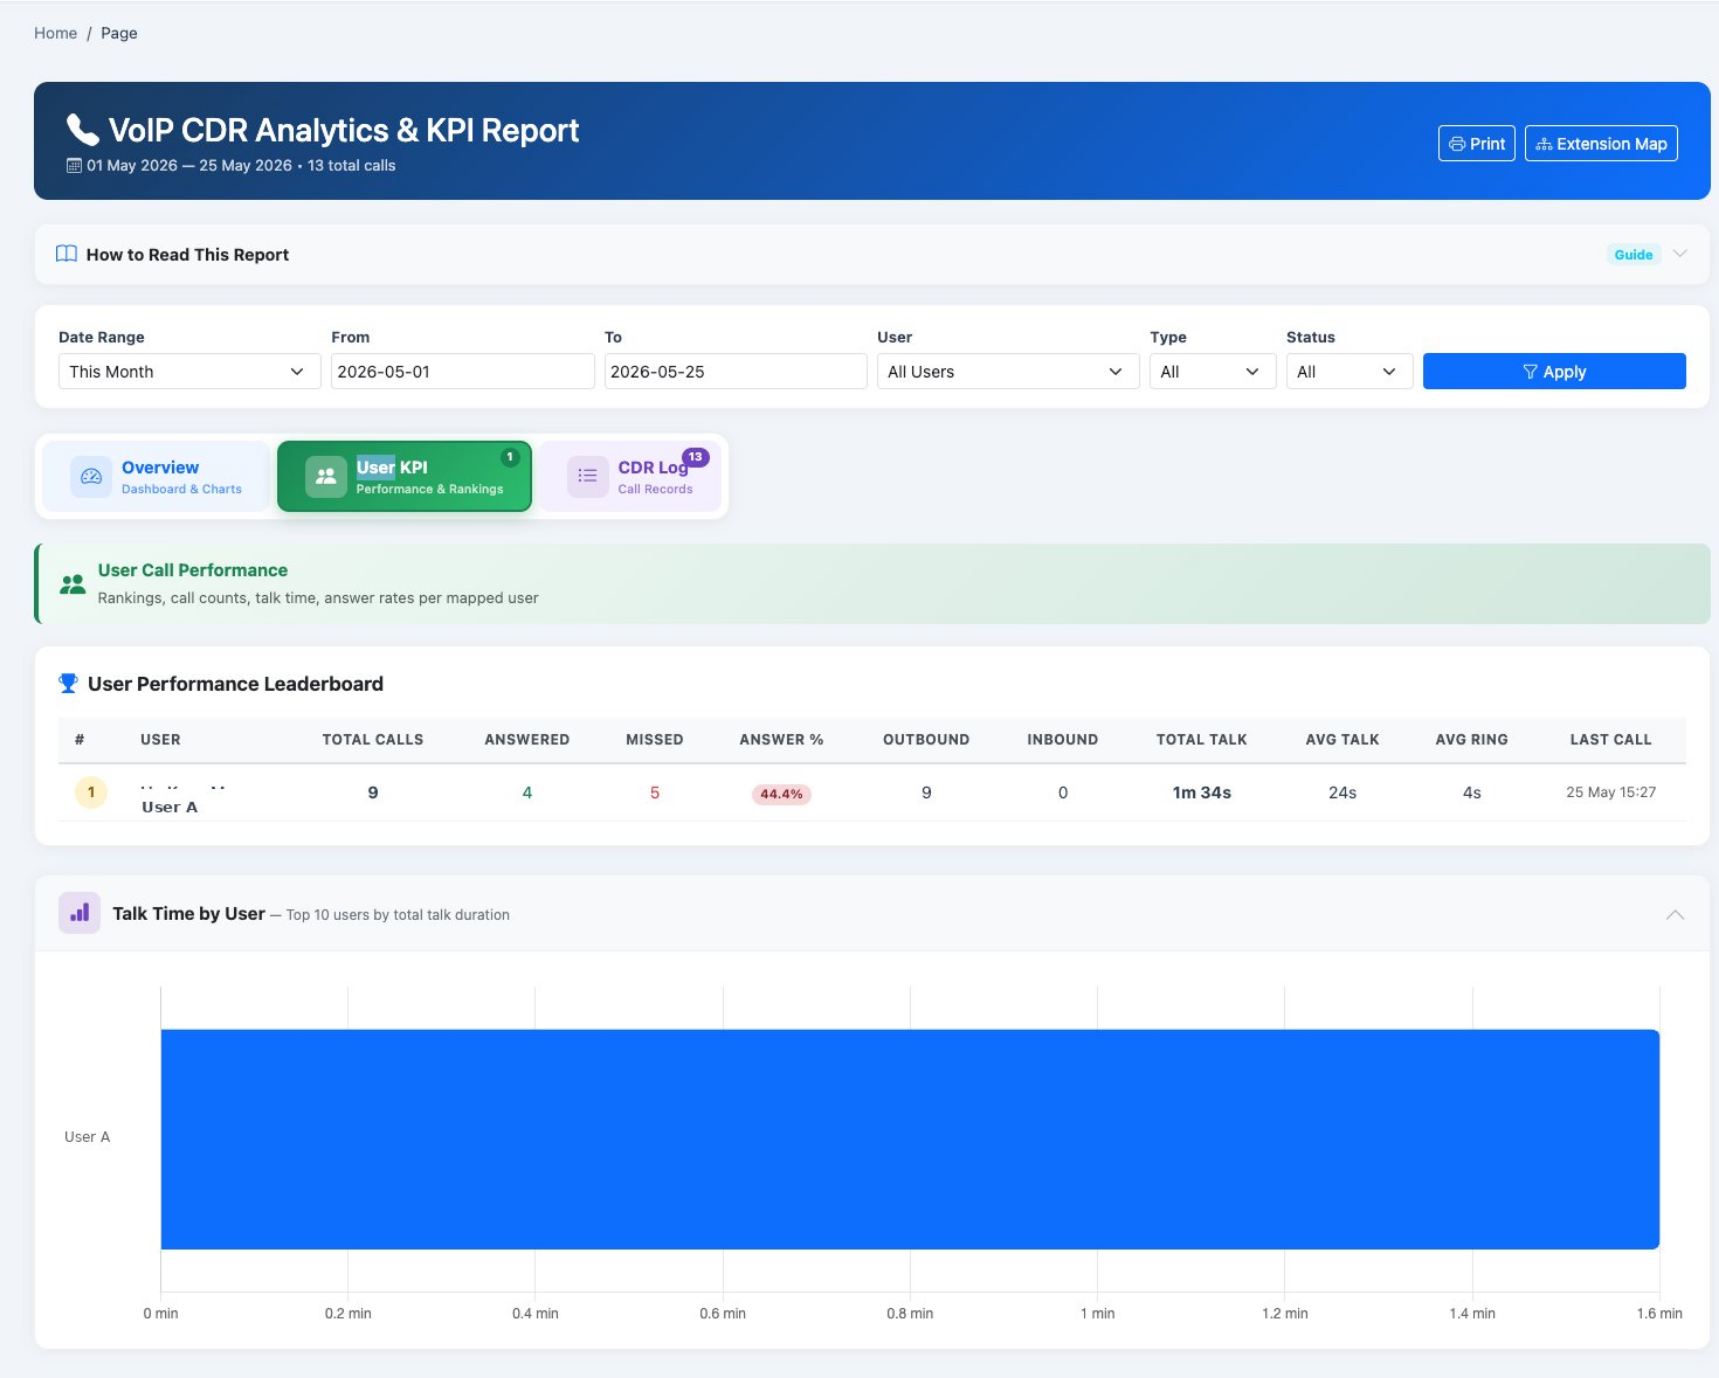This screenshot has width=1719, height=1378.
Task: Click the phone handset icon in header
Action: tap(82, 130)
